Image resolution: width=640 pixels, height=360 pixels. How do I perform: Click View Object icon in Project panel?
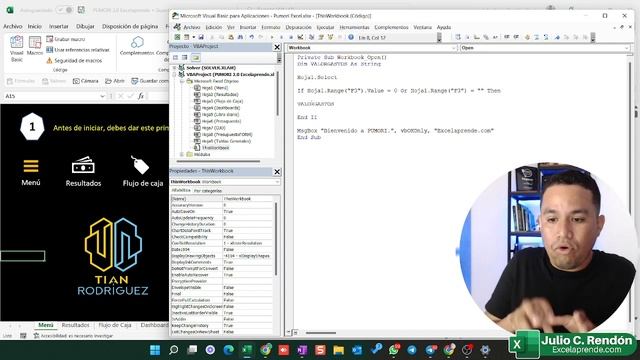point(184,58)
